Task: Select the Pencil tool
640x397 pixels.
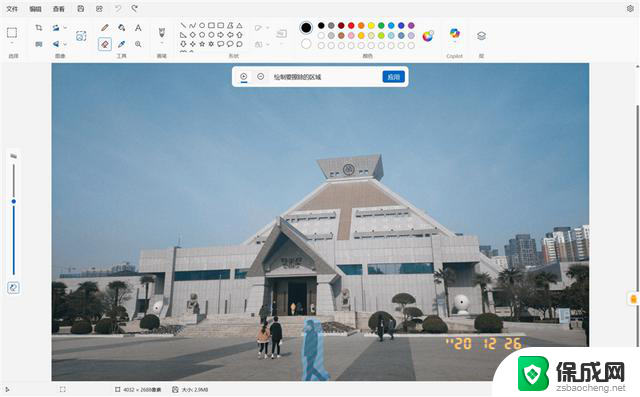Action: 105,28
